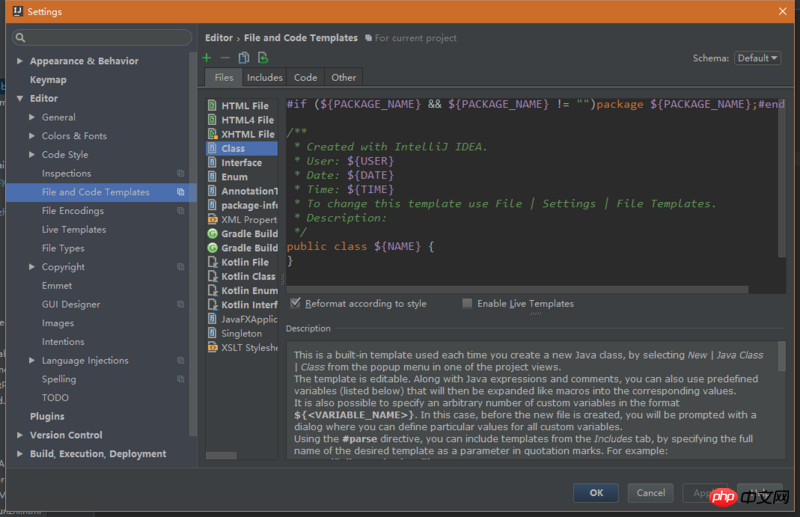800x517 pixels.
Task: Switch to the Other tab
Action: 343,77
